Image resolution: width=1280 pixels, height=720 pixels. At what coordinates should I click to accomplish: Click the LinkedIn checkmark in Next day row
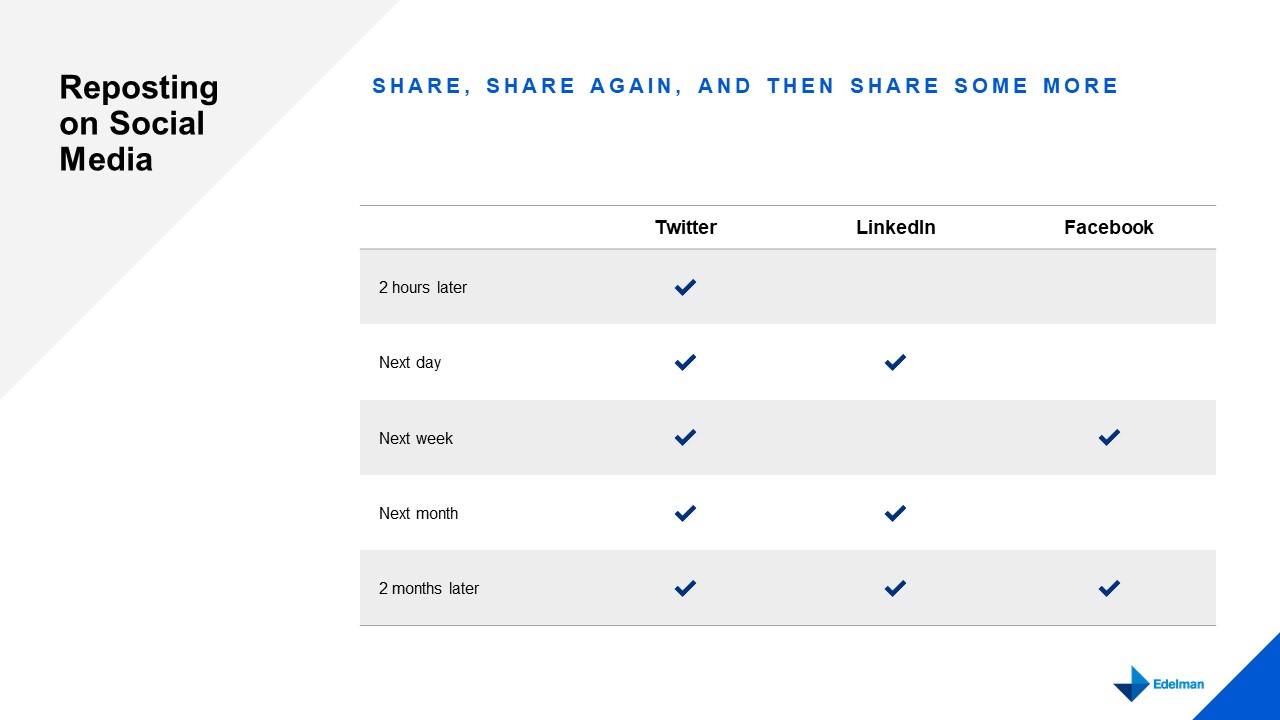895,363
